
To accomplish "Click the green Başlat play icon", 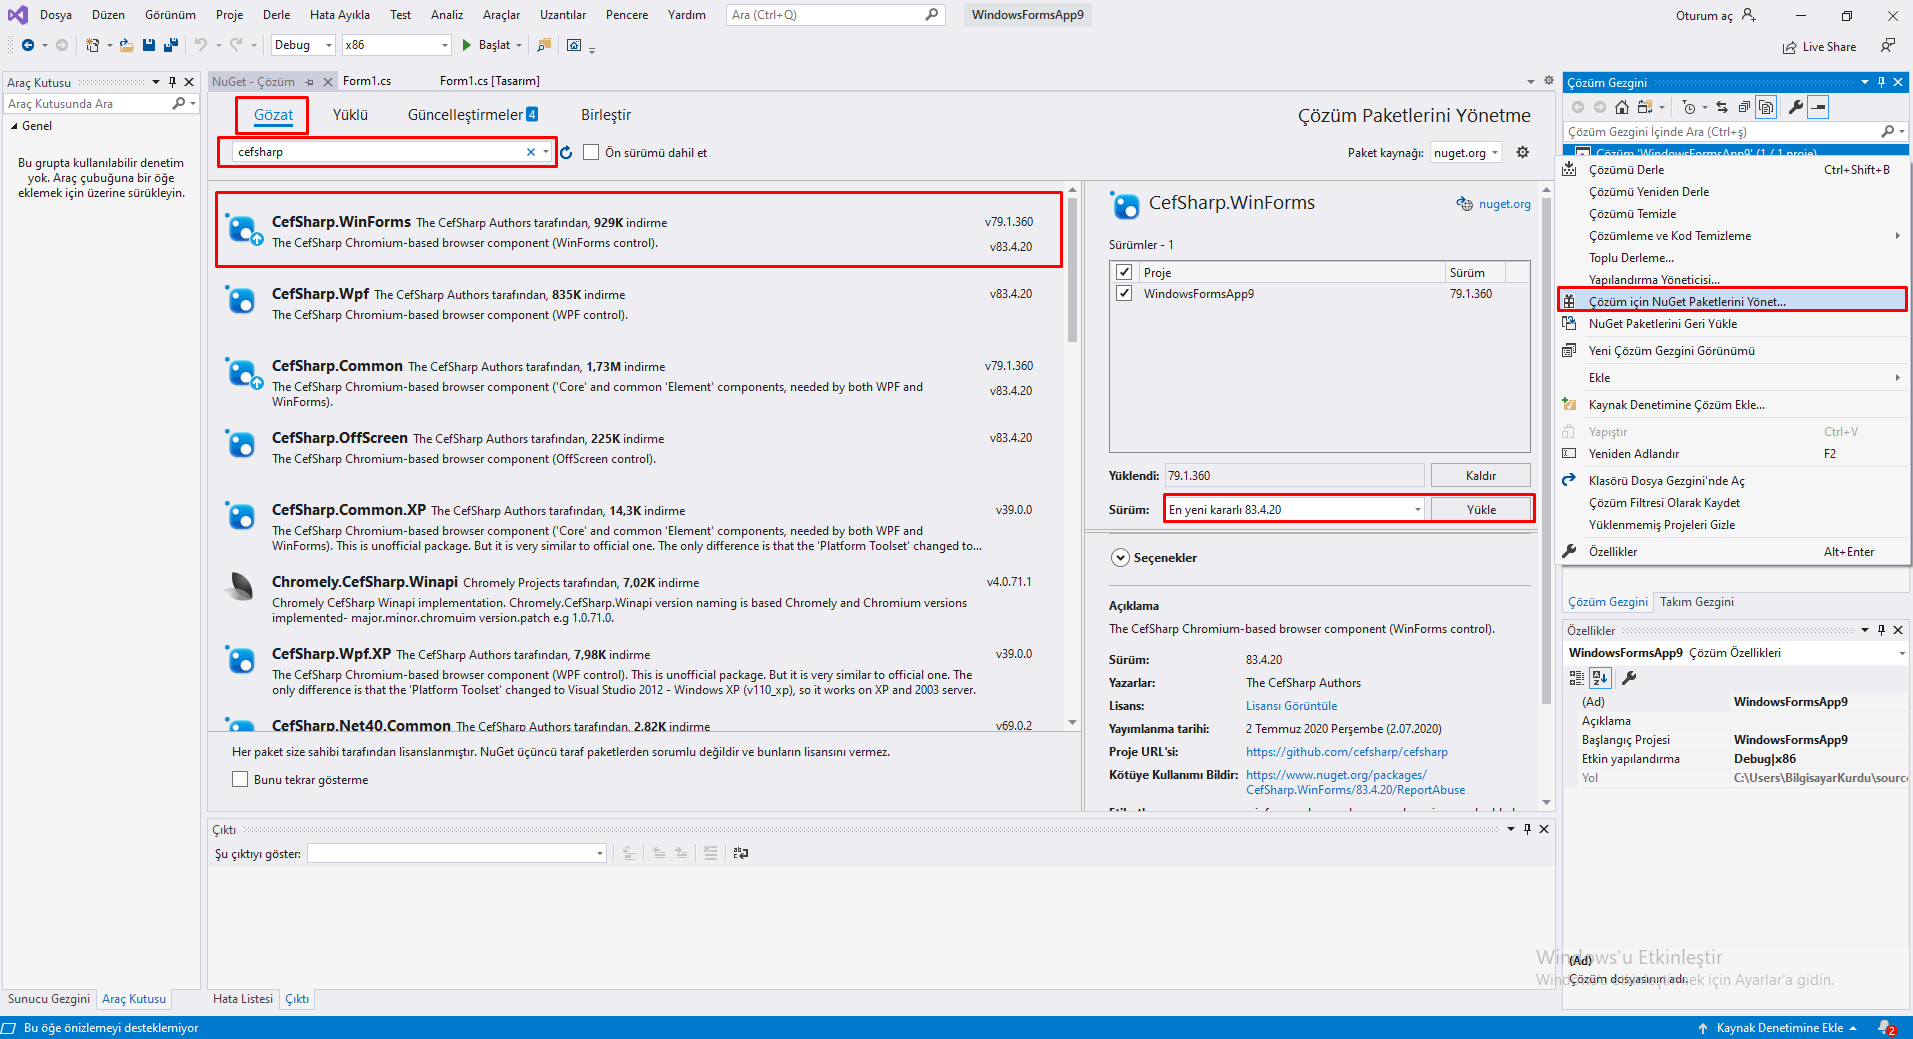I will click(467, 45).
